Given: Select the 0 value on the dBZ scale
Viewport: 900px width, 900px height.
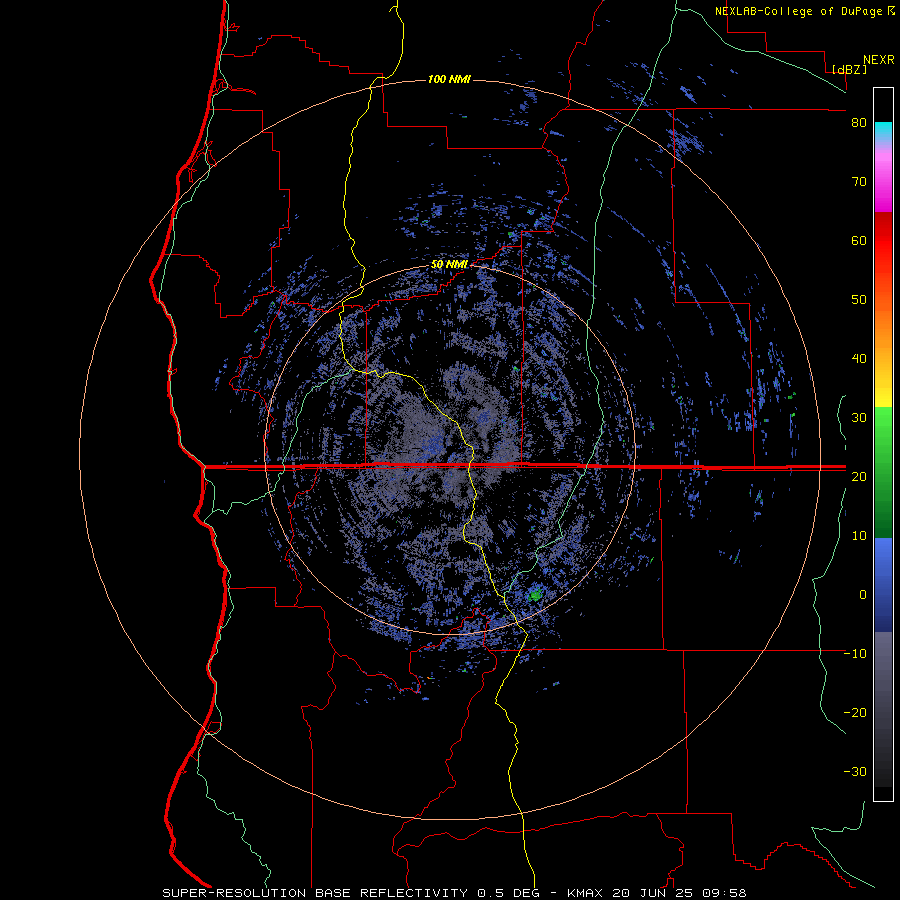Looking at the screenshot, I should tap(863, 595).
